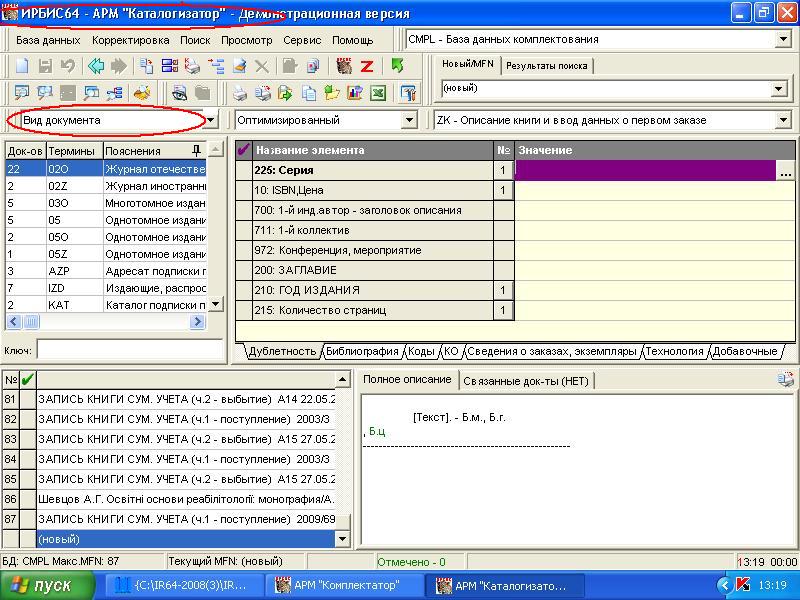Click the Ключ input field
Viewport: 800px width, 600px height.
click(x=130, y=351)
